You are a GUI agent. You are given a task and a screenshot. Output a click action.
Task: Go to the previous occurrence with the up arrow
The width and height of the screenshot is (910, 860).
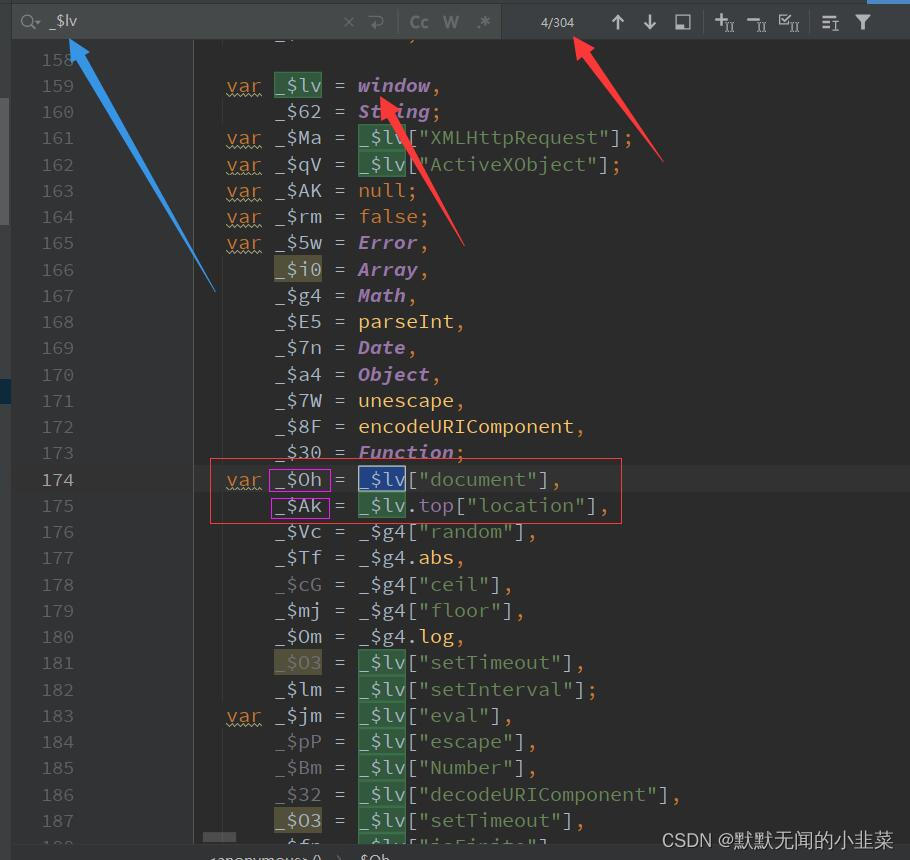click(618, 22)
